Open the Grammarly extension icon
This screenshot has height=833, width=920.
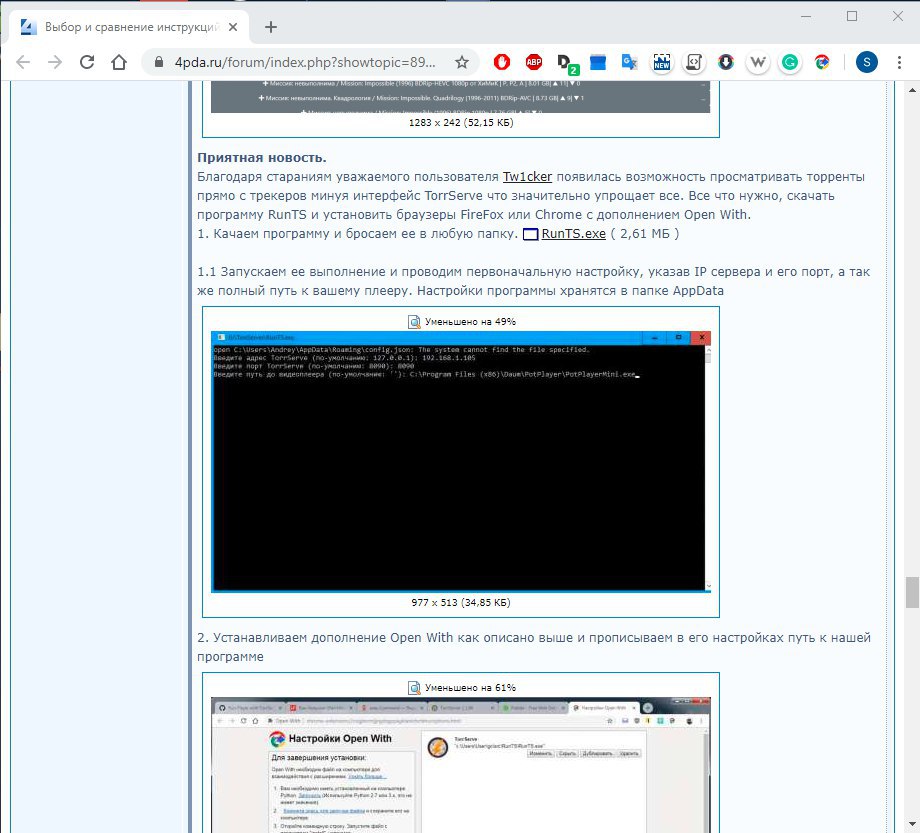[x=790, y=62]
